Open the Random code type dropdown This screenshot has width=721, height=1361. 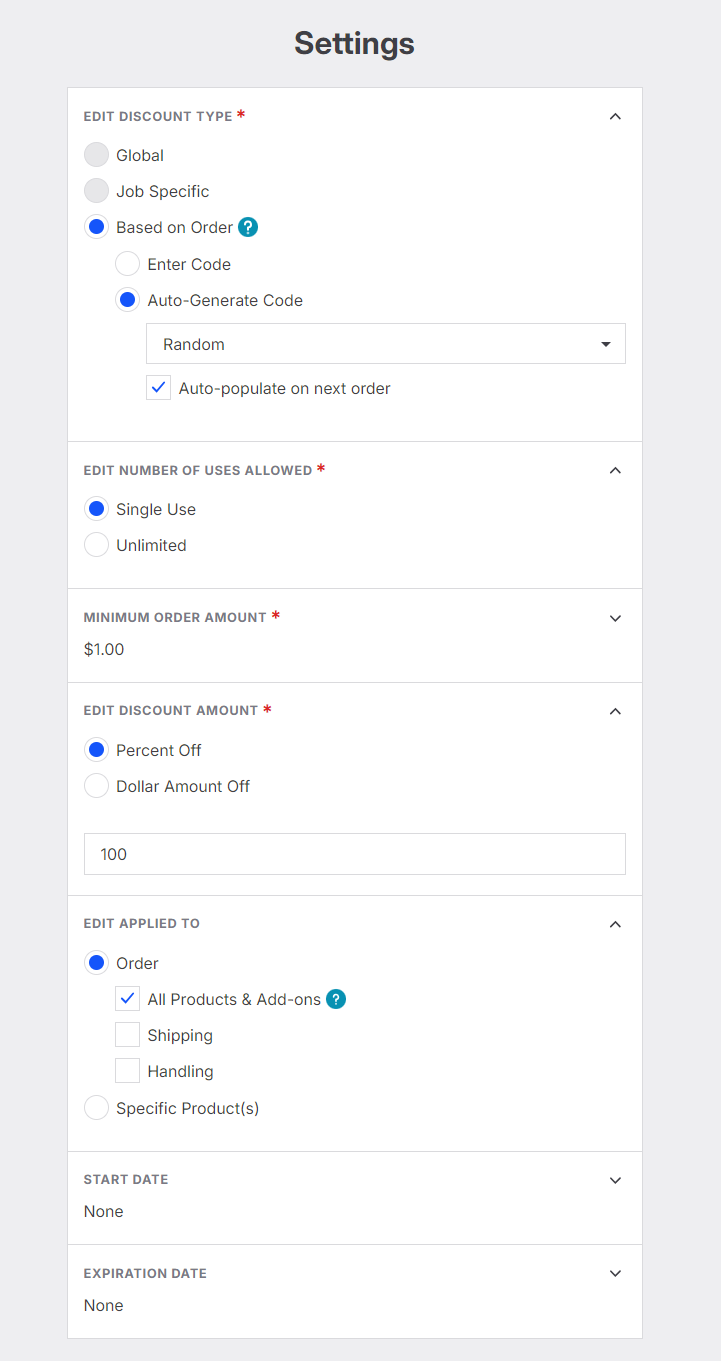coord(385,344)
